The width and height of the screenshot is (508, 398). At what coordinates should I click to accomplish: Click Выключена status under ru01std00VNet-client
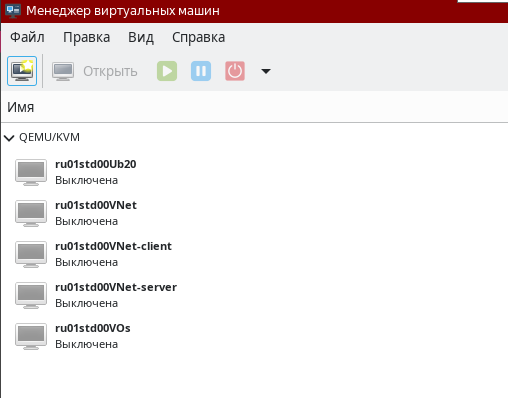(x=87, y=262)
